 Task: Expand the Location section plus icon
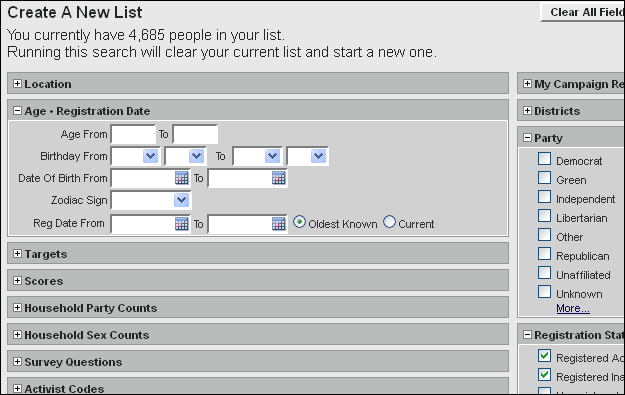(17, 84)
